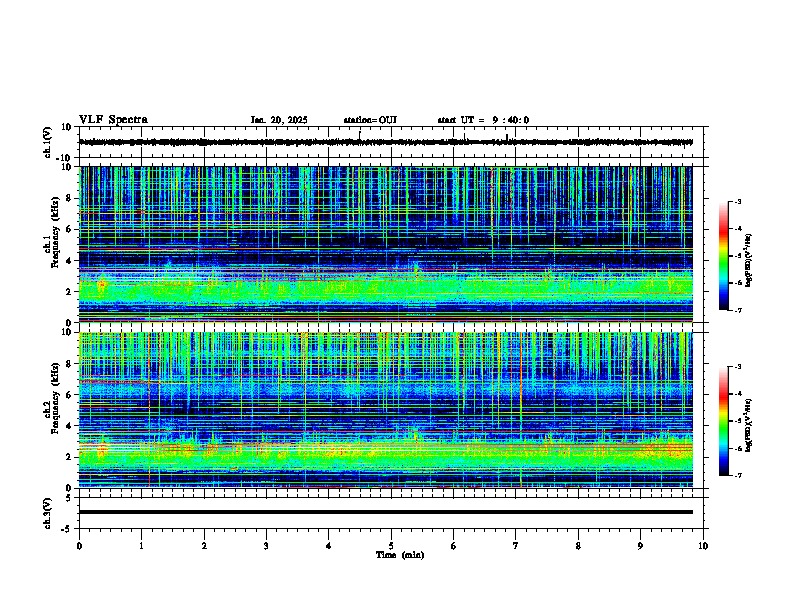Click time axis tick label "8"

click(x=578, y=546)
